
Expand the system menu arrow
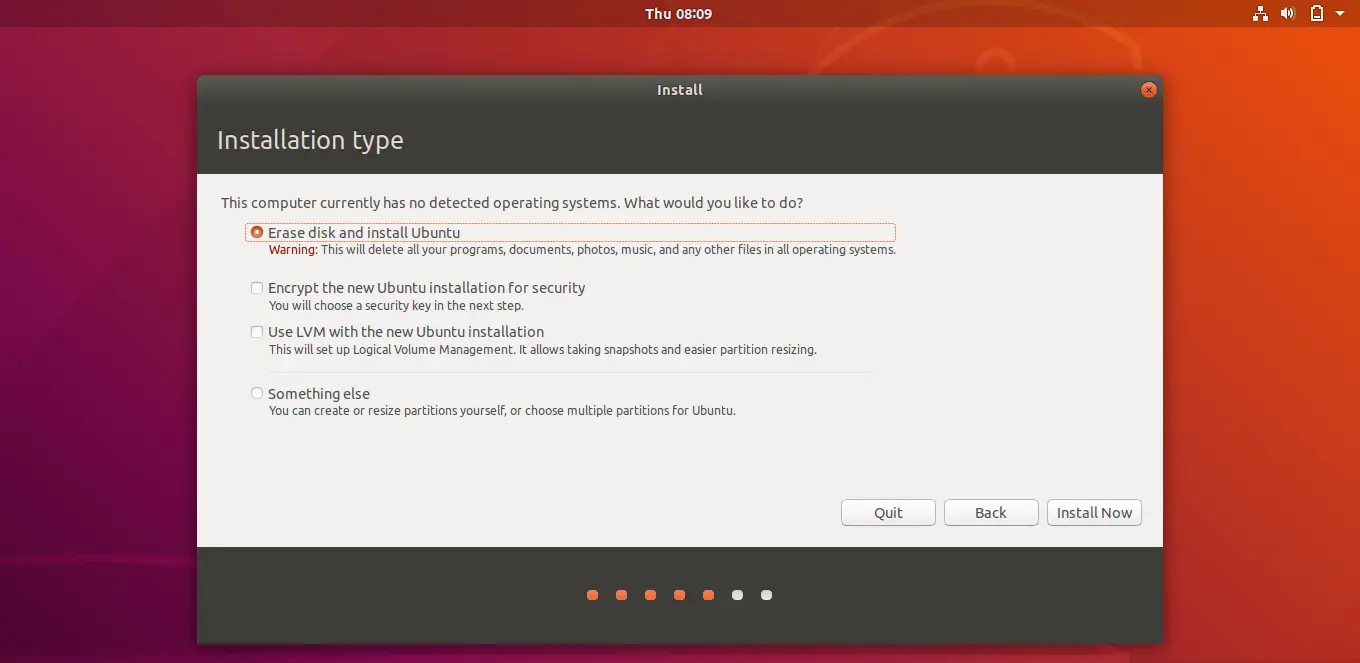(x=1340, y=14)
